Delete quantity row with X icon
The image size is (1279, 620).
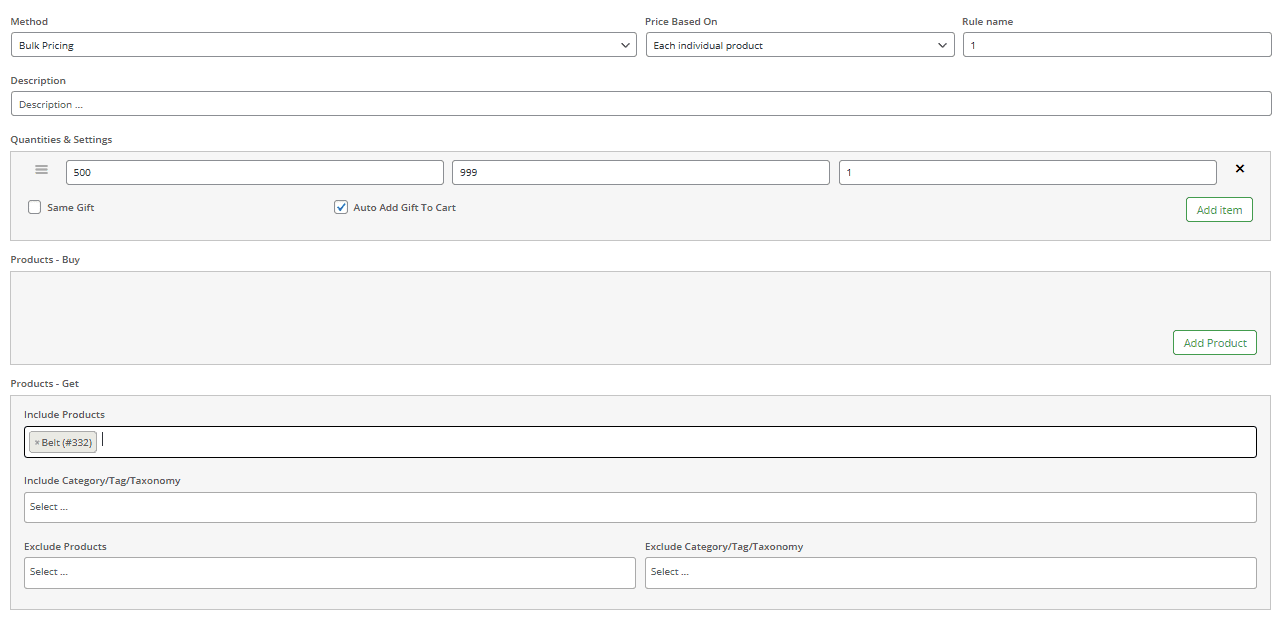tap(1240, 169)
